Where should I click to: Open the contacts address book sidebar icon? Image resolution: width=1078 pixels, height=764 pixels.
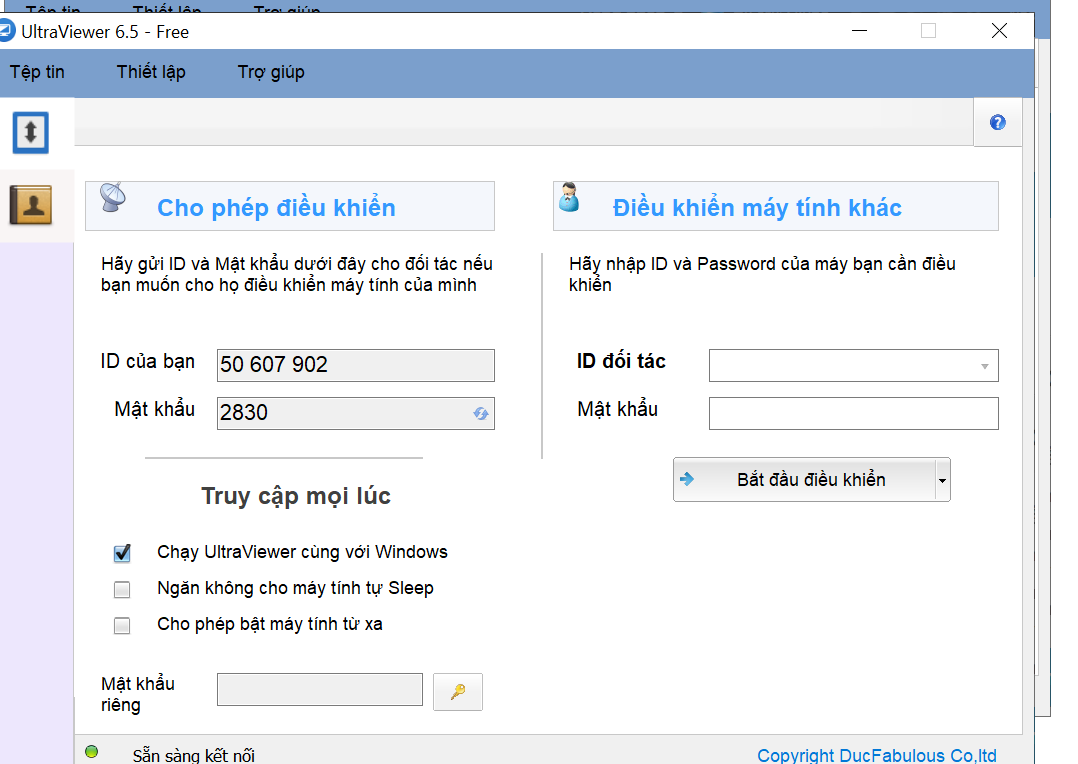pos(30,205)
